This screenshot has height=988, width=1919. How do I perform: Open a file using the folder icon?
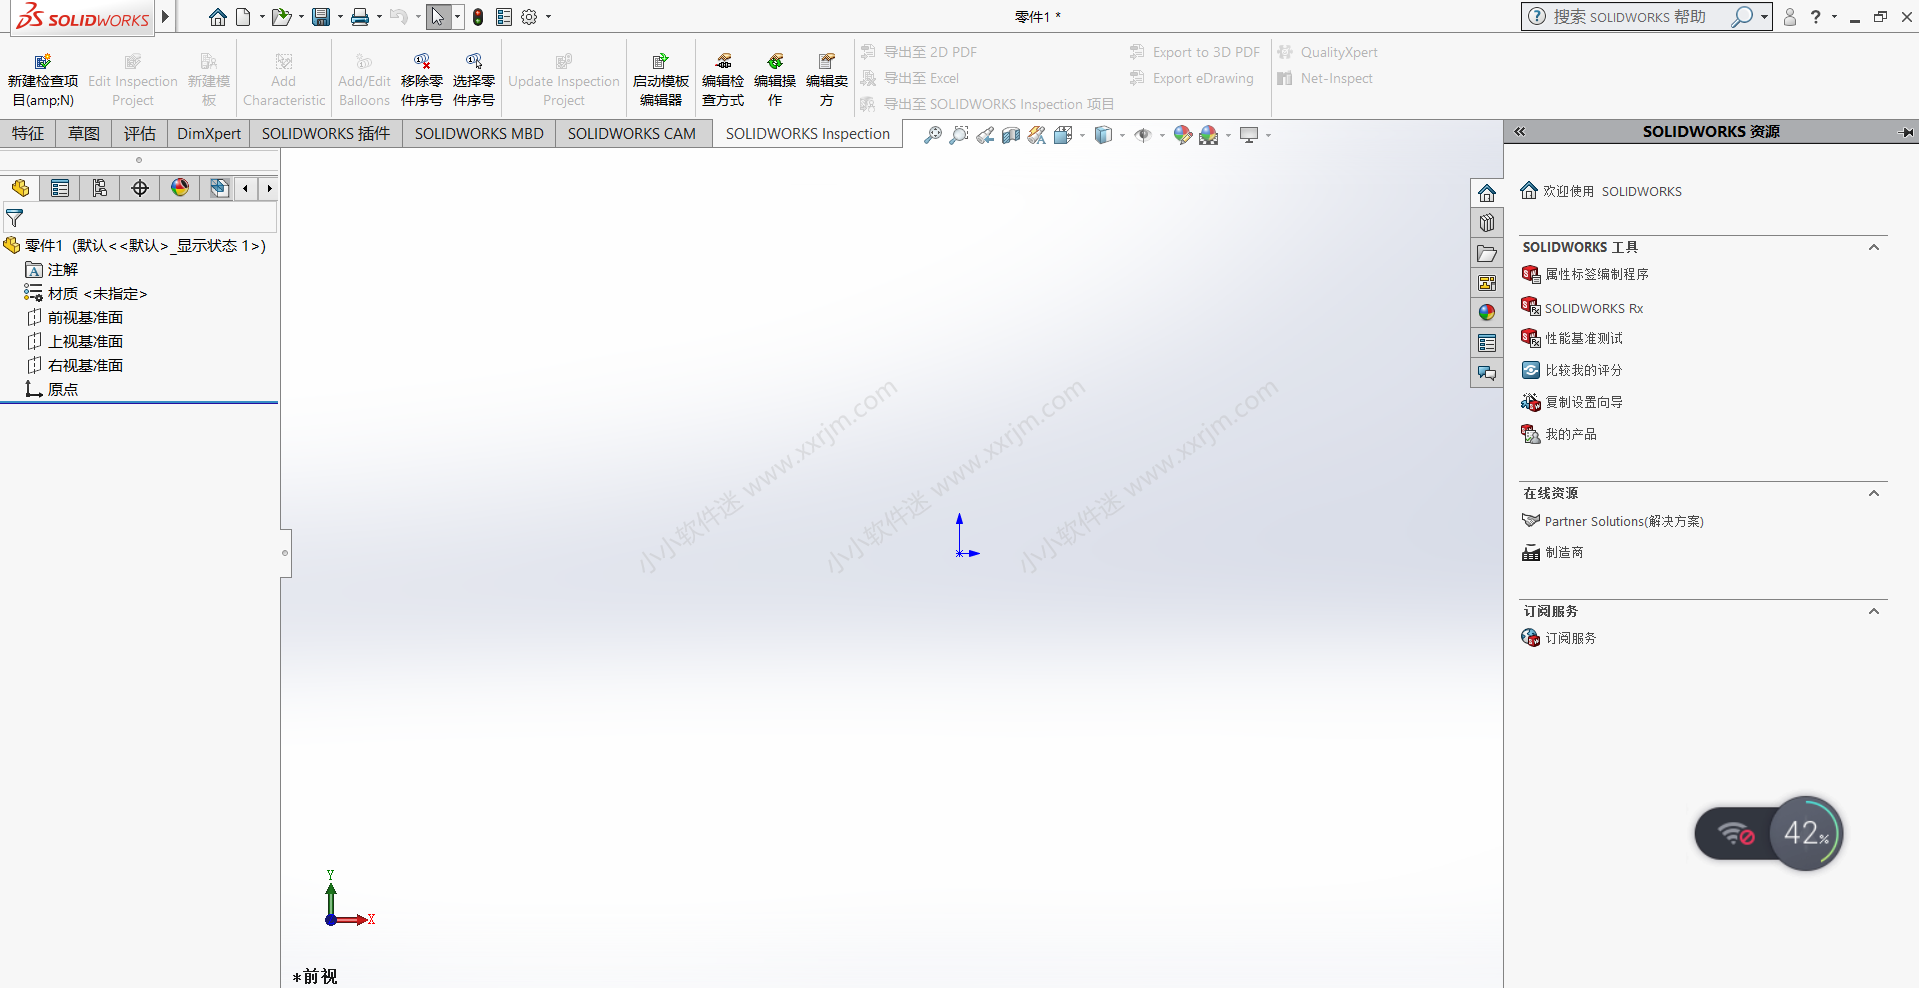(x=282, y=17)
